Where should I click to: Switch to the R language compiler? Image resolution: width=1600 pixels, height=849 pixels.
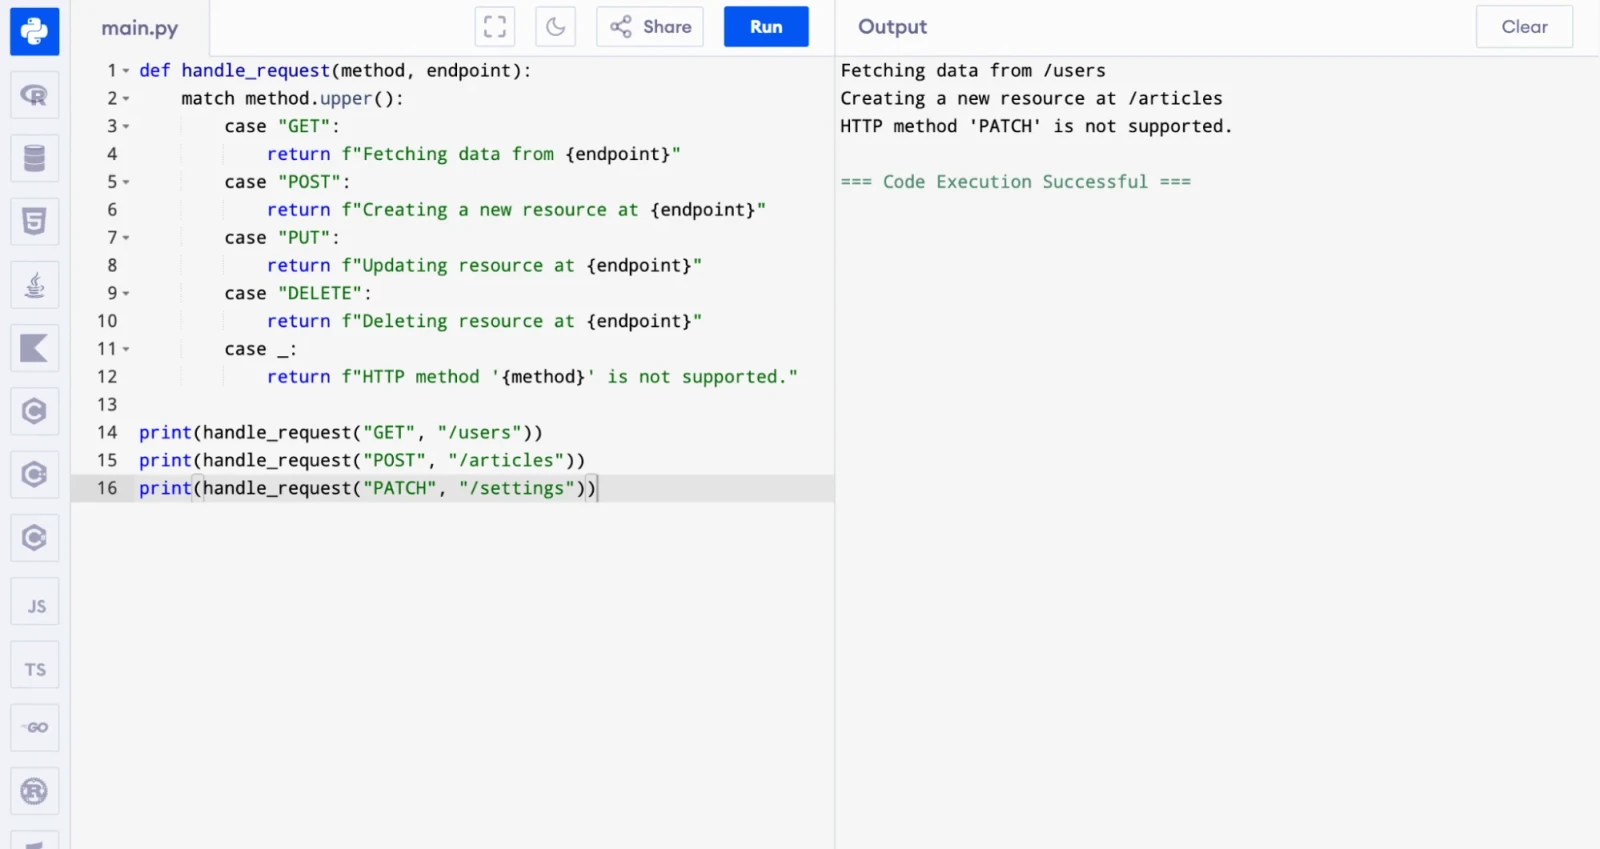pyautogui.click(x=34, y=95)
